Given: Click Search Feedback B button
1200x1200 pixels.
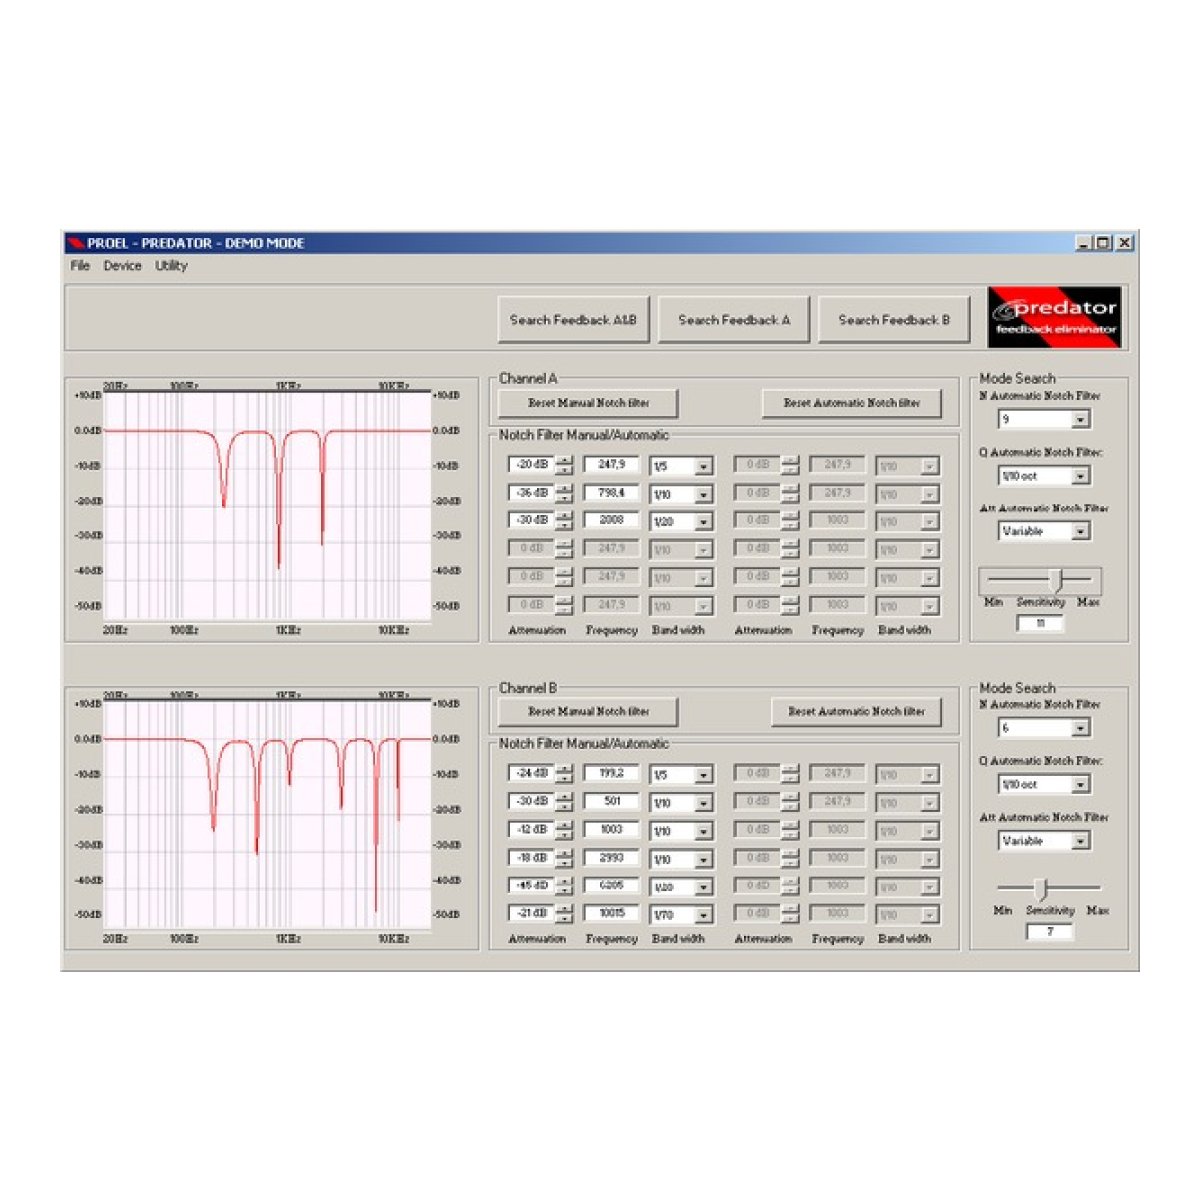Looking at the screenshot, I should pyautogui.click(x=893, y=320).
